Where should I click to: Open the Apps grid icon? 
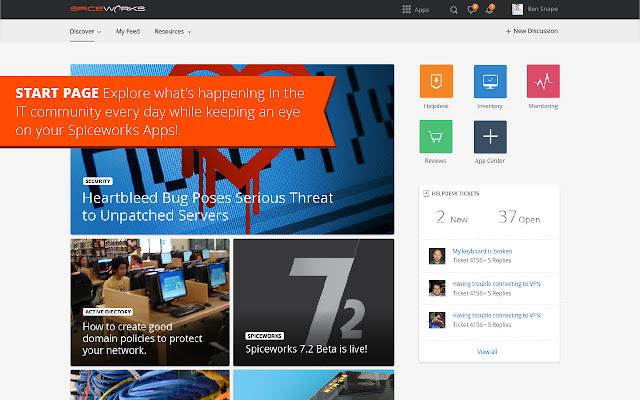[406, 9]
